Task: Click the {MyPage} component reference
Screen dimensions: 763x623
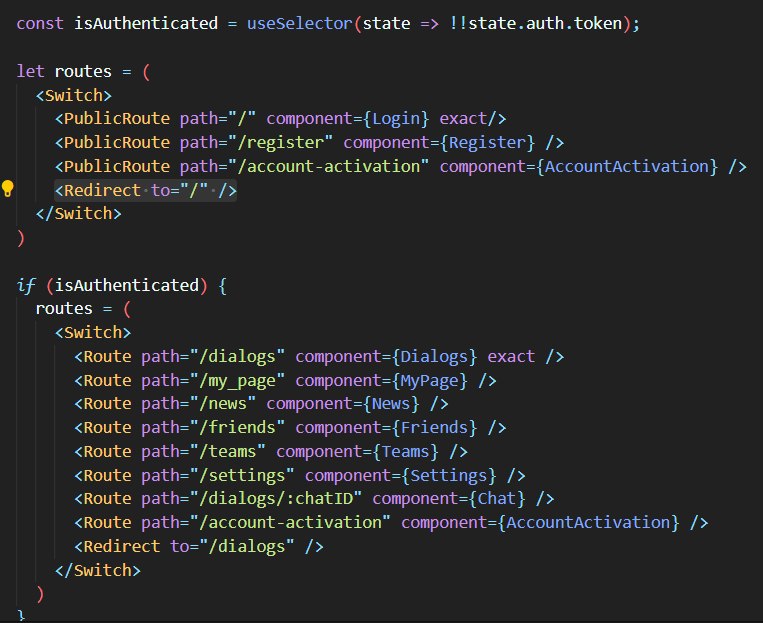Action: 430,380
